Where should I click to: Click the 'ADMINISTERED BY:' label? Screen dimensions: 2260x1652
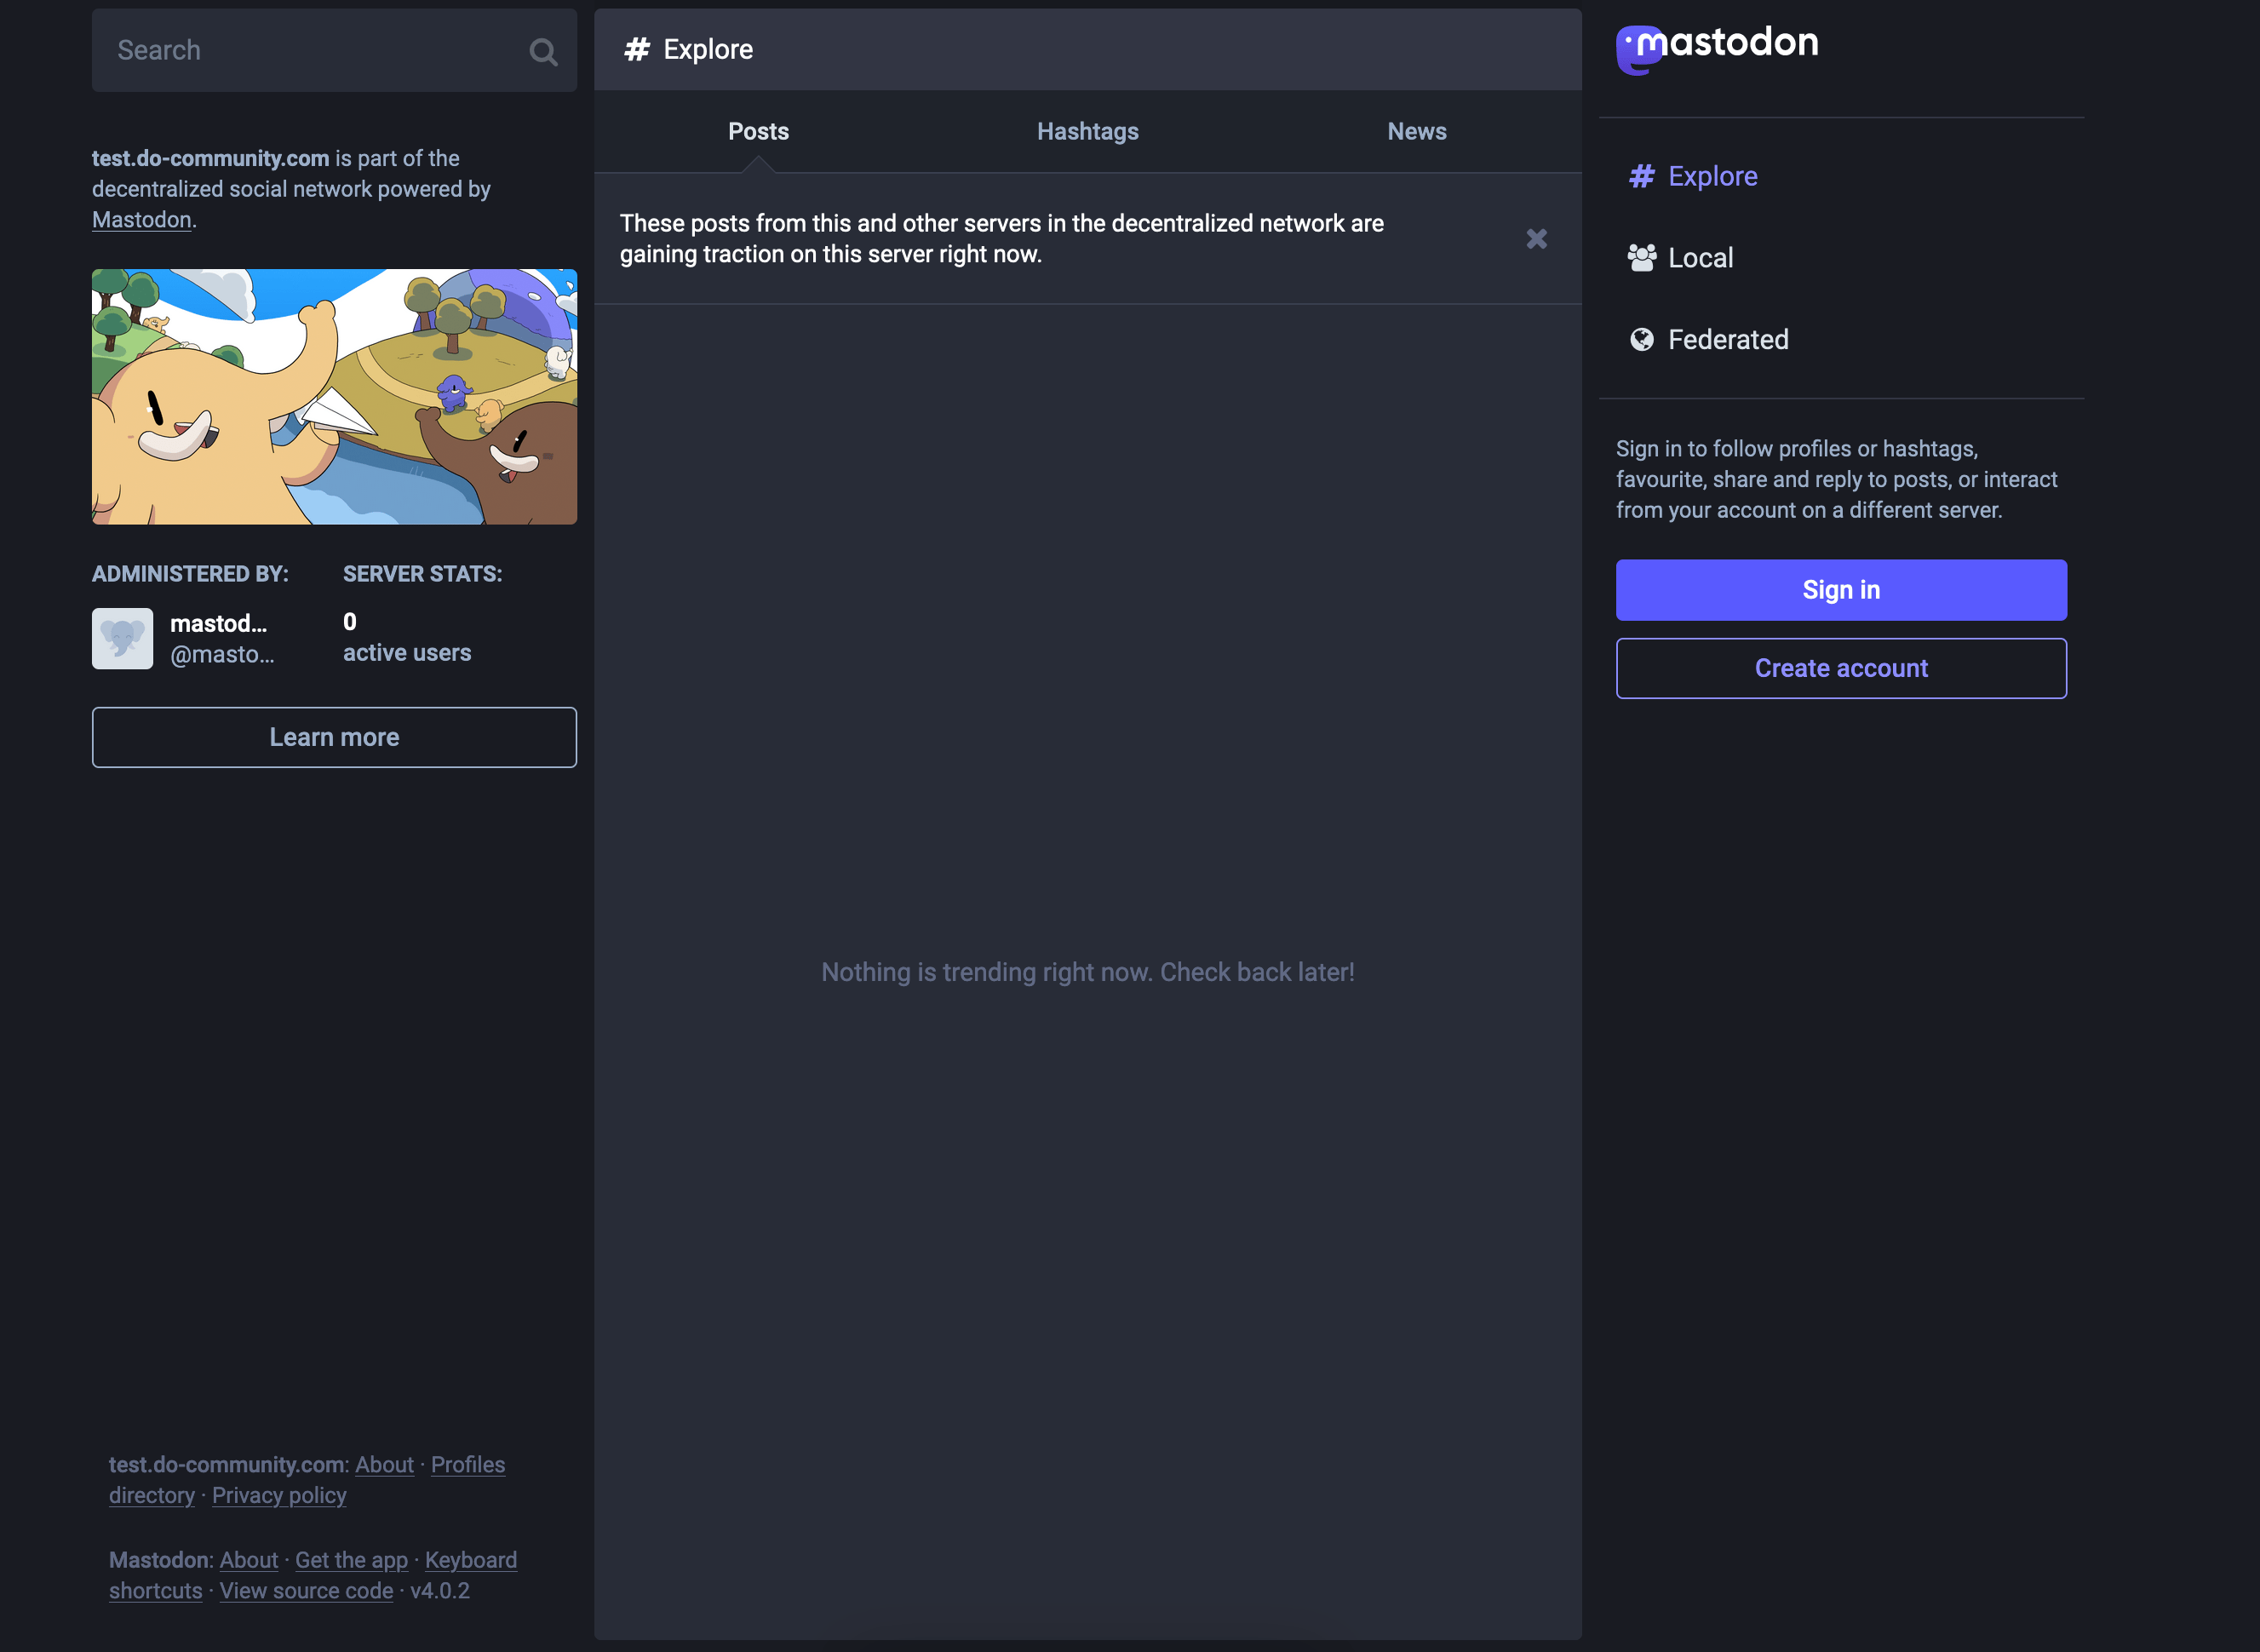(190, 574)
